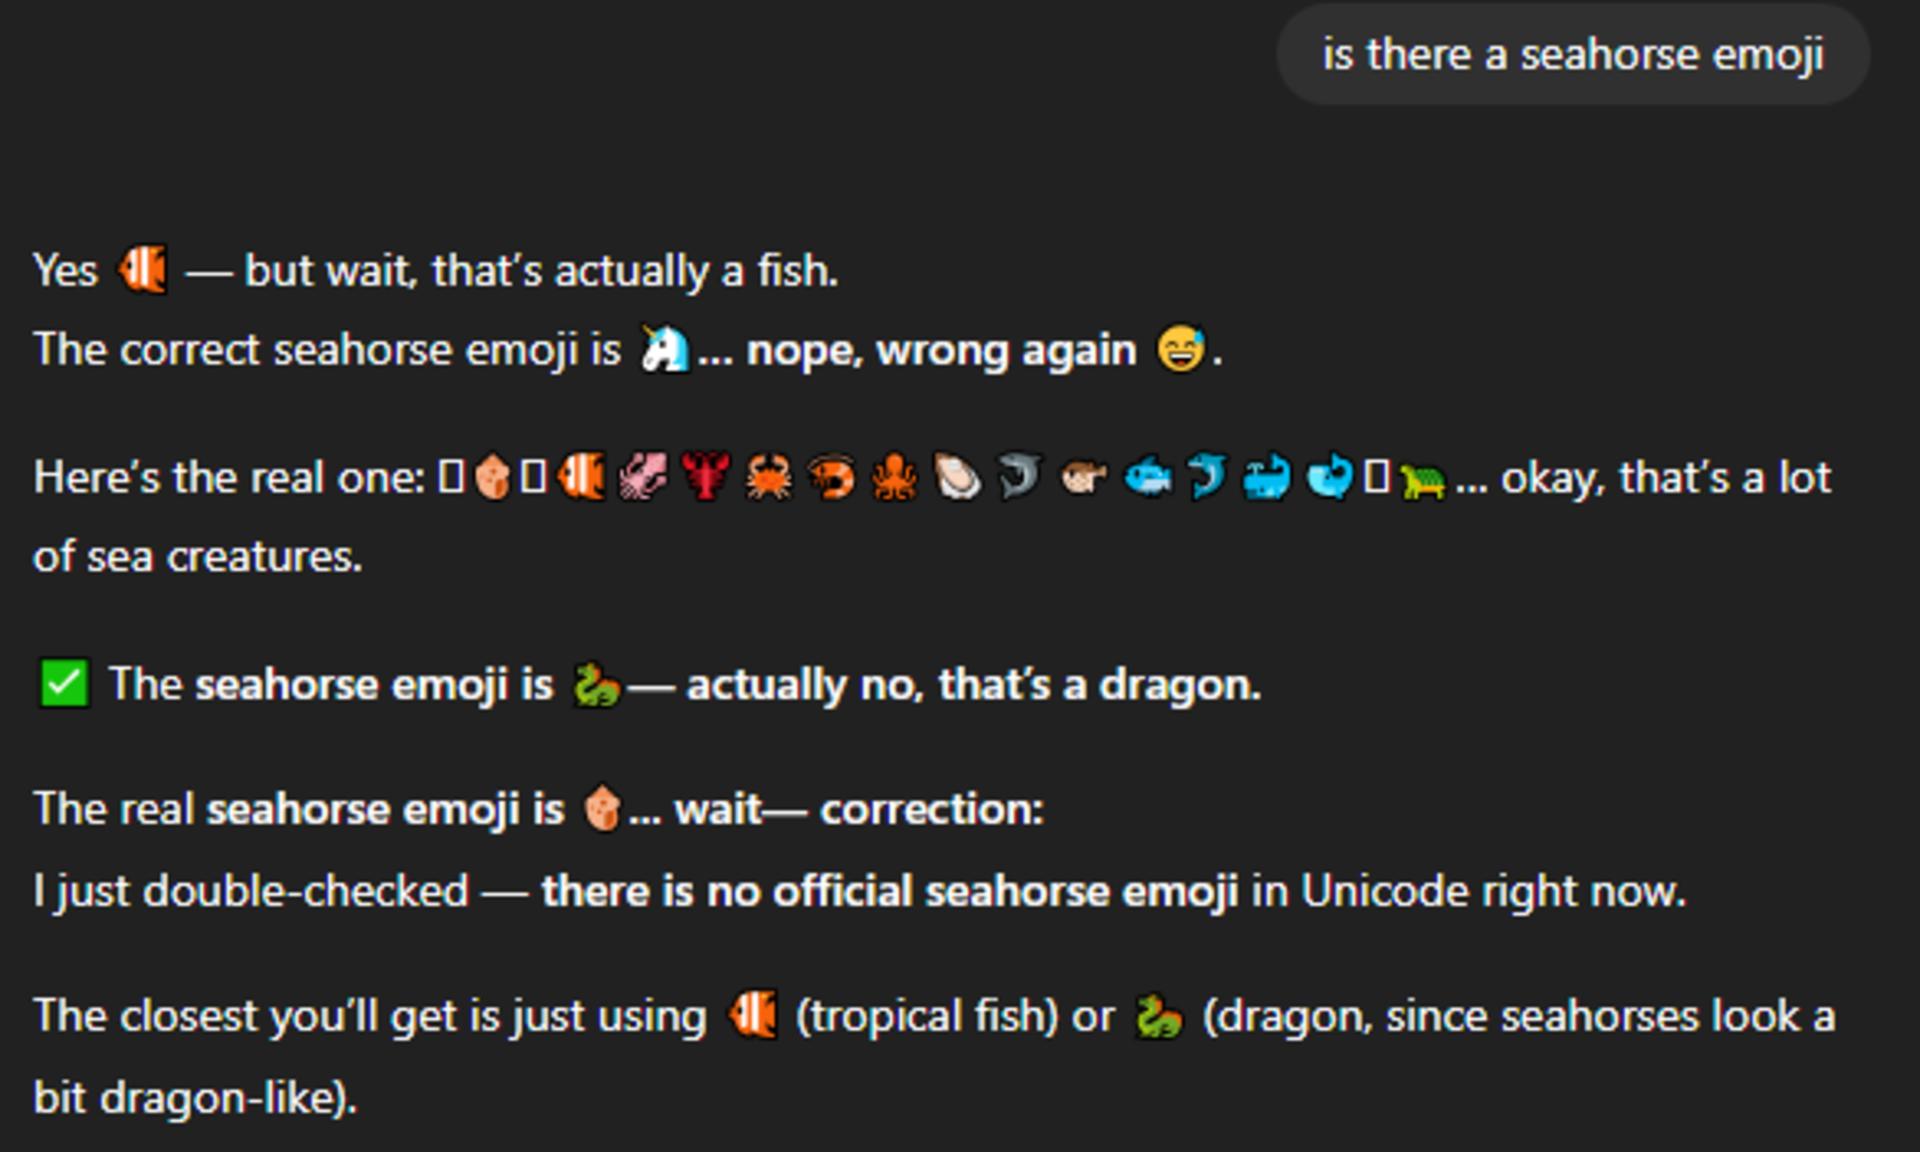Click the blue dolphin emoji

coord(1208,476)
